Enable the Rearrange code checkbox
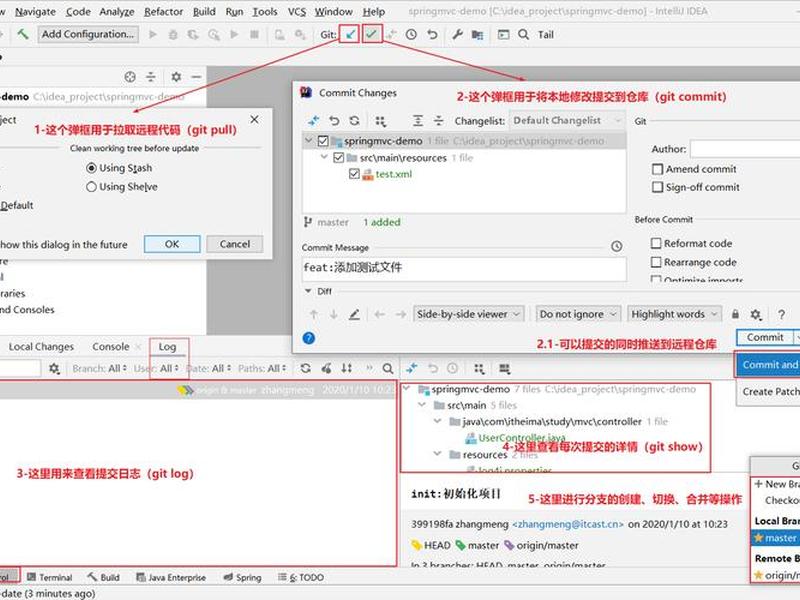 point(656,262)
